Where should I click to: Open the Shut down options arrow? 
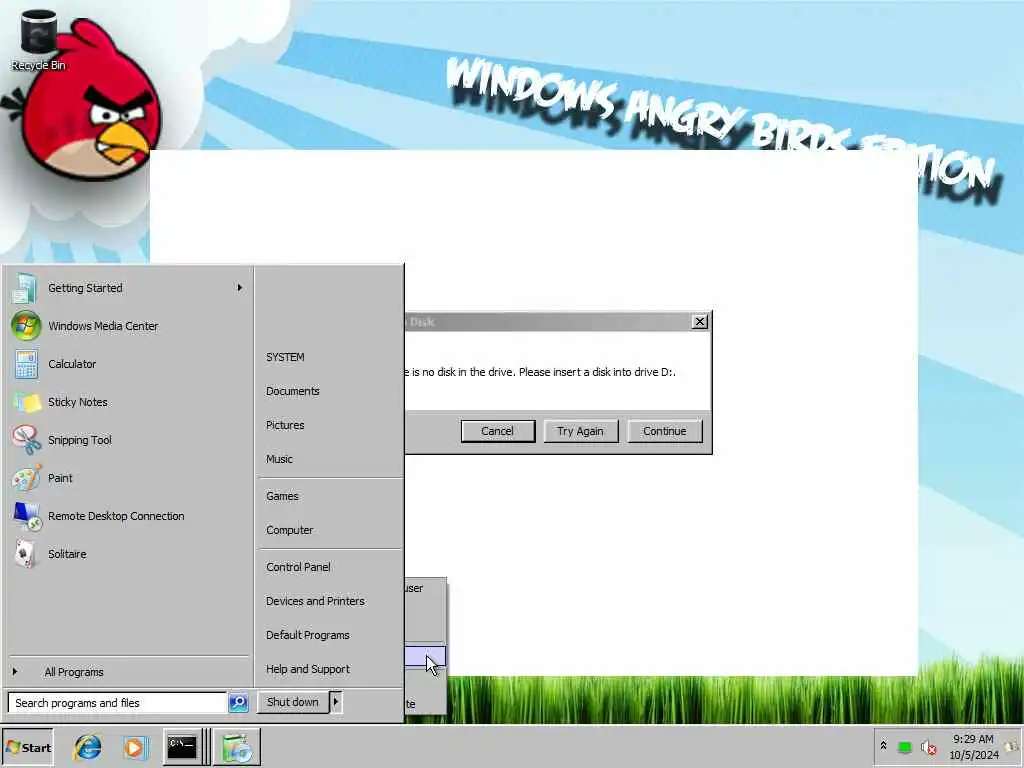click(x=336, y=702)
